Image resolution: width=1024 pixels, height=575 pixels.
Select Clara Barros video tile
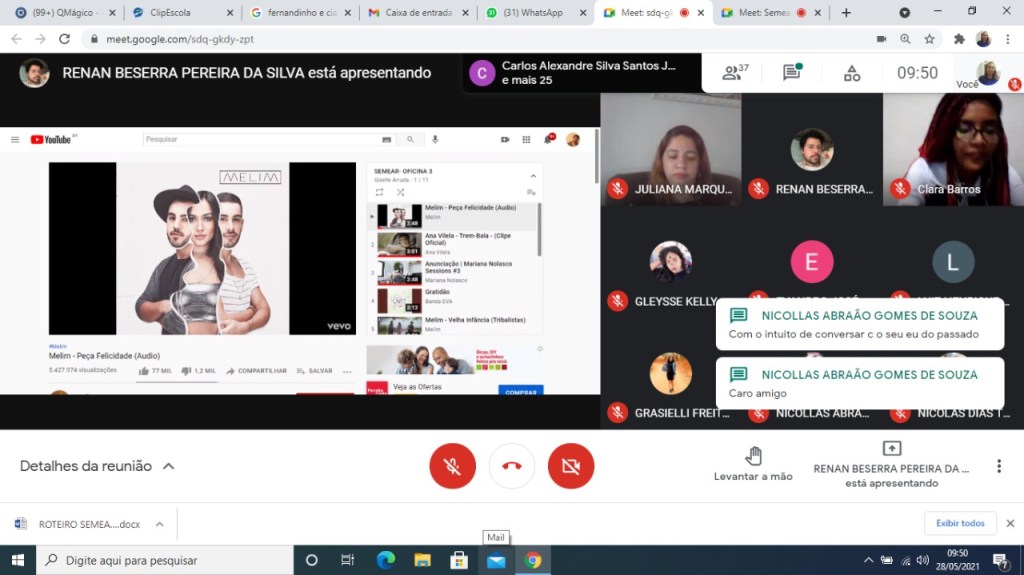click(x=952, y=149)
